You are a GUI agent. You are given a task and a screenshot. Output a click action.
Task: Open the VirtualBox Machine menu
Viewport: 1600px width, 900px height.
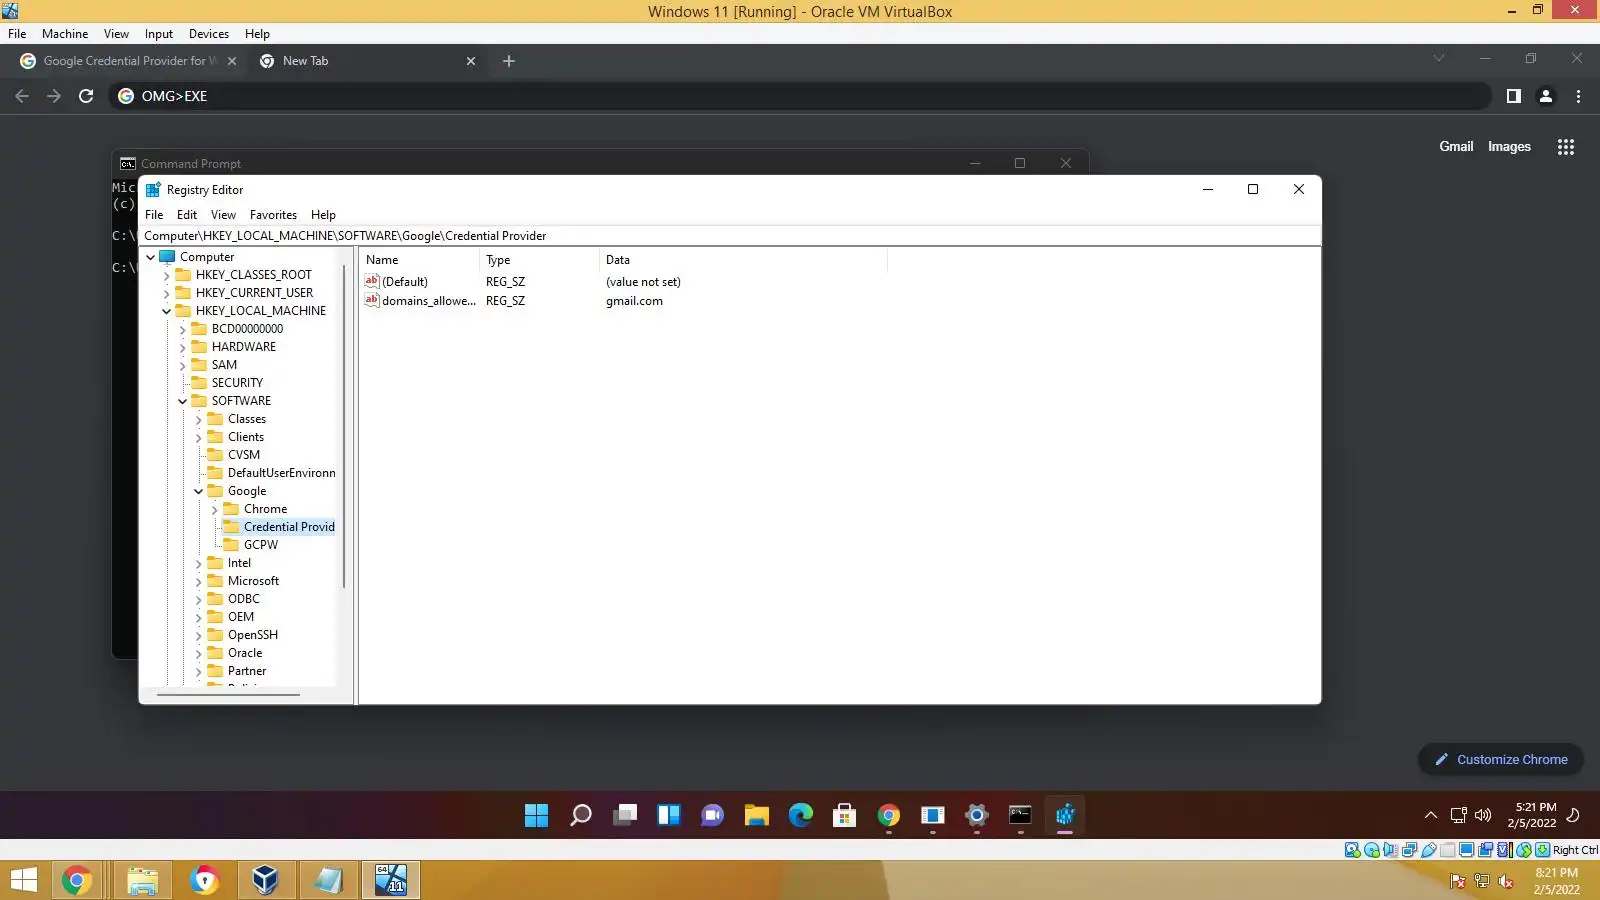tap(65, 34)
